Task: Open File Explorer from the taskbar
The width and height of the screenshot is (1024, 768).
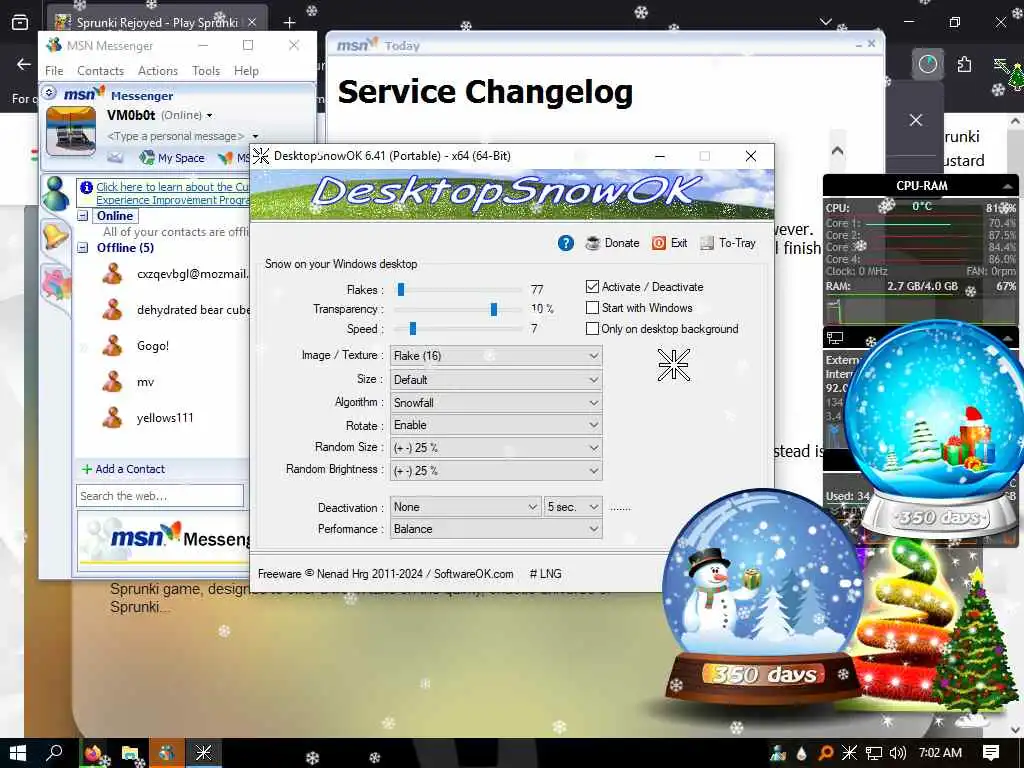Action: [x=130, y=753]
